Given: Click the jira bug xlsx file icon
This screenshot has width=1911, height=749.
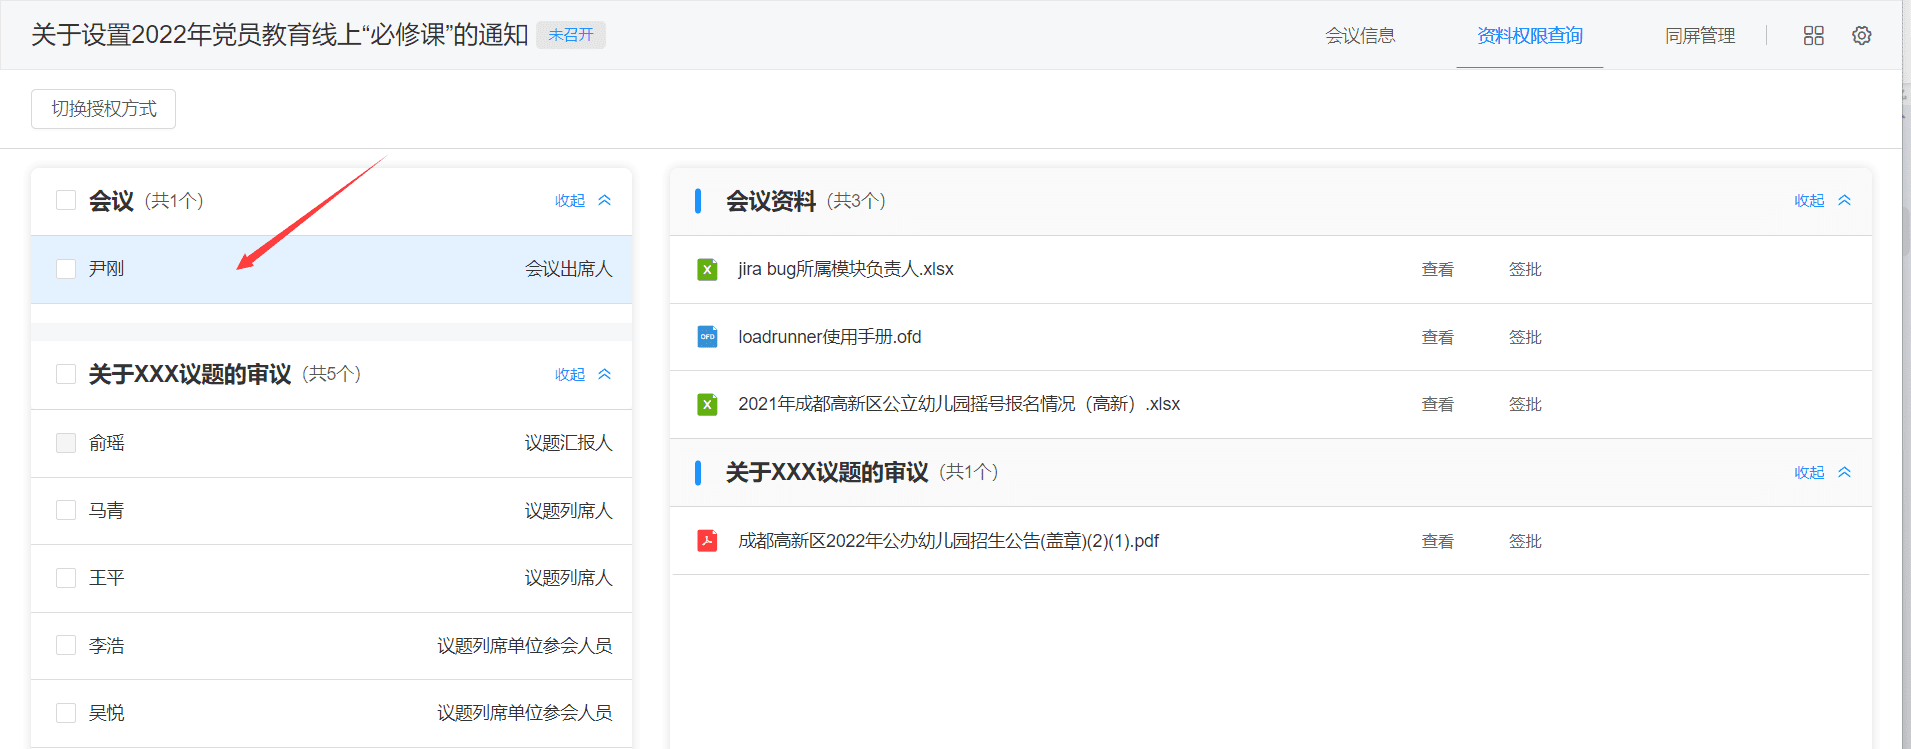Looking at the screenshot, I should click(707, 269).
